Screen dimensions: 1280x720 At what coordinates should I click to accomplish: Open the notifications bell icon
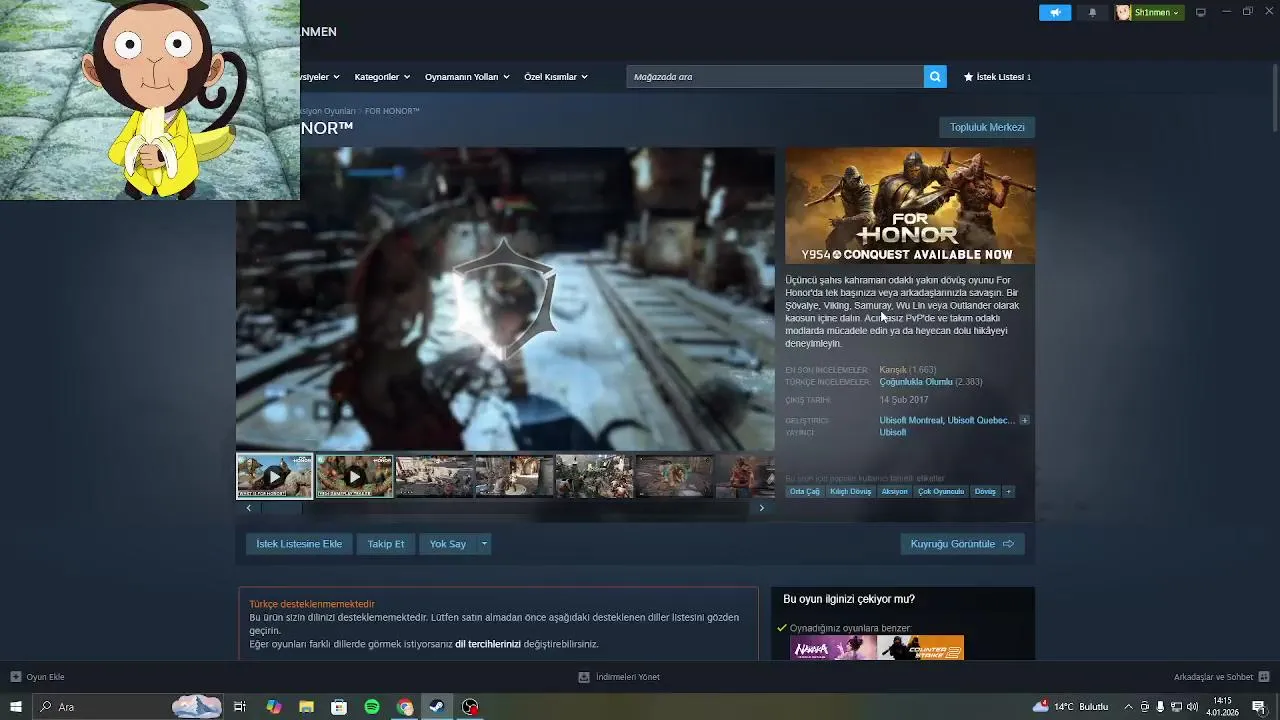[x=1092, y=13]
